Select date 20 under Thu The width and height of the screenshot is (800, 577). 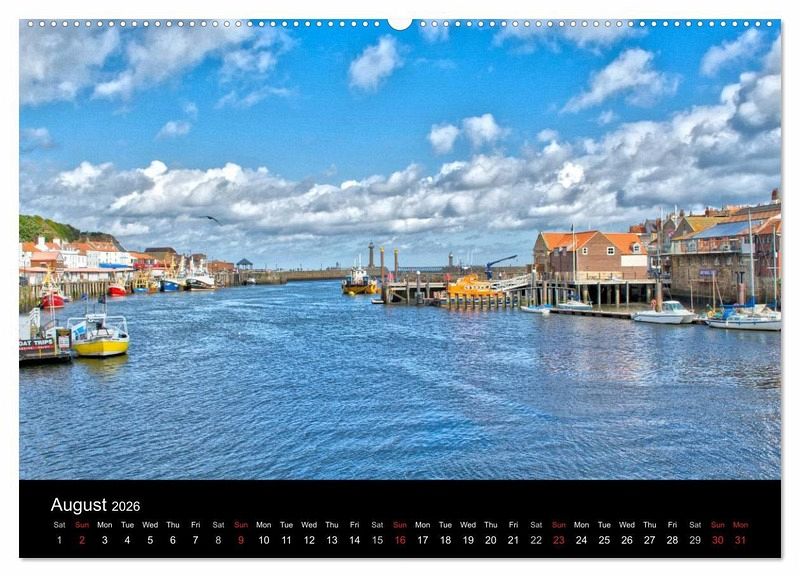[491, 540]
